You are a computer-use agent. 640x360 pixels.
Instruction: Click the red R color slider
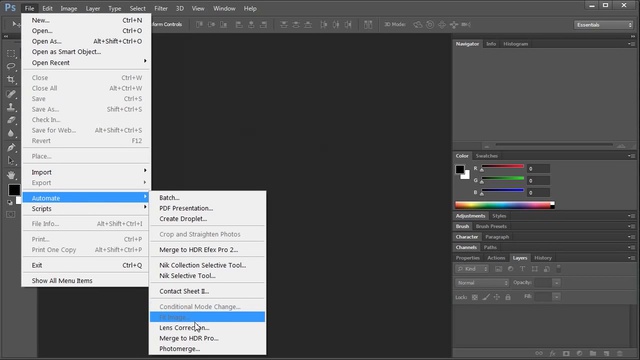click(502, 167)
